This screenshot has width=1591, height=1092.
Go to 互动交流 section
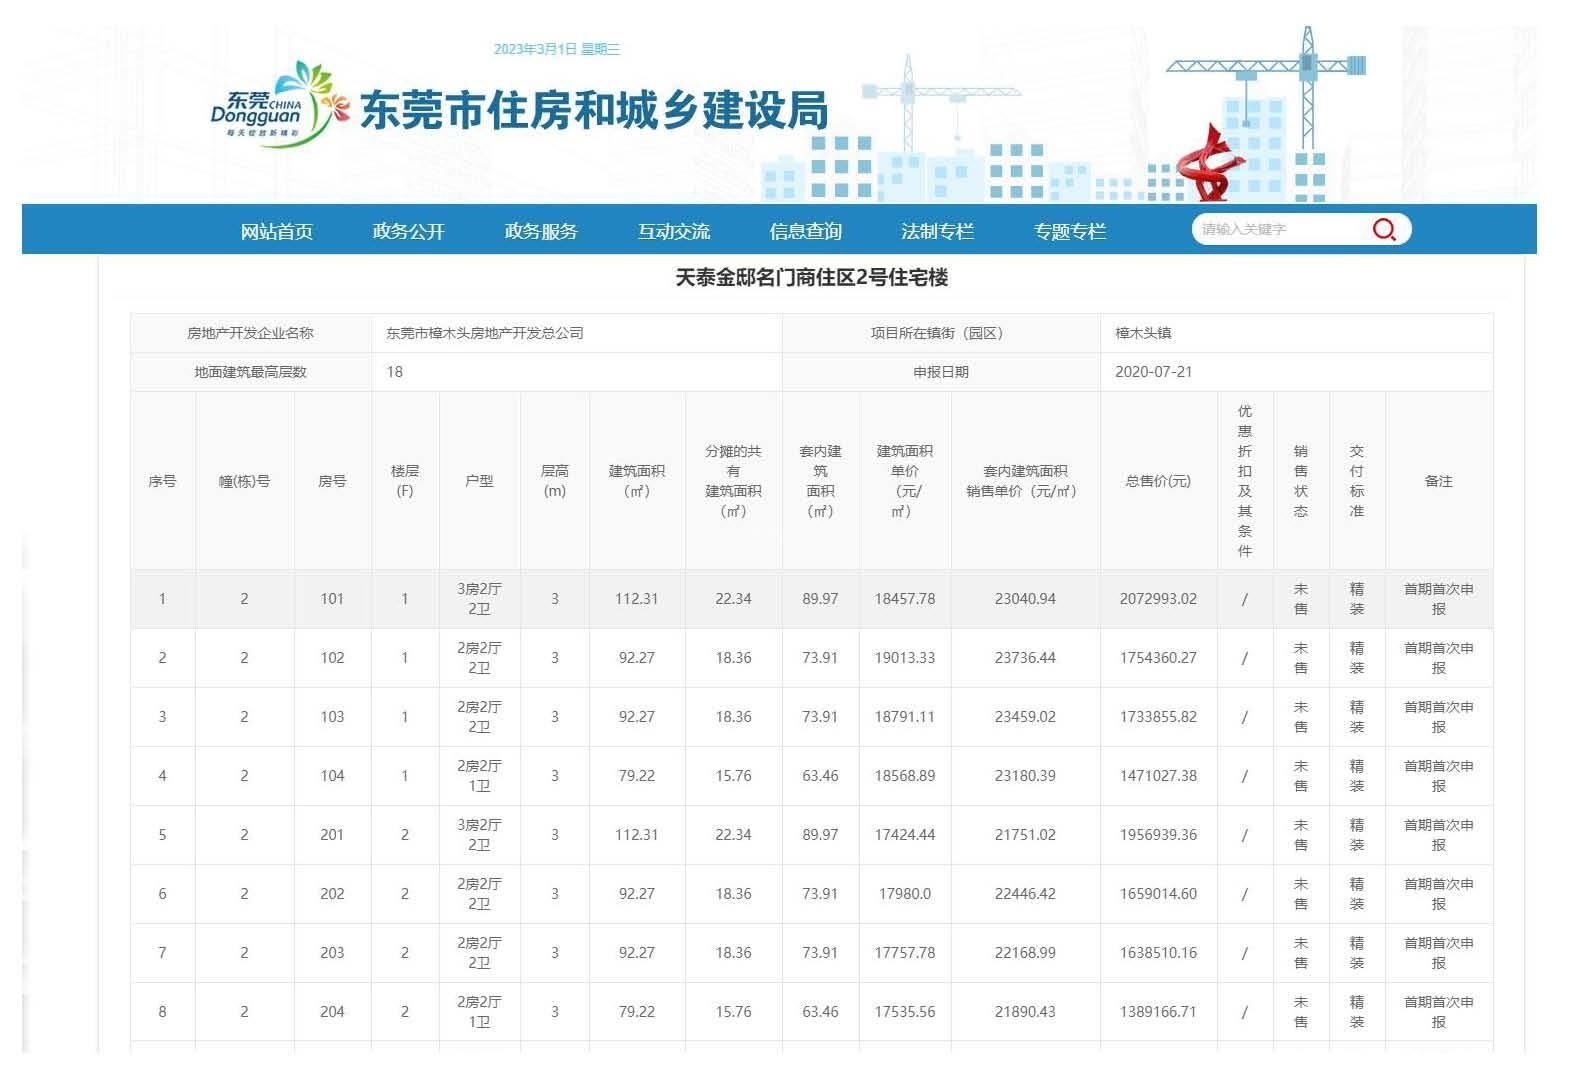673,232
